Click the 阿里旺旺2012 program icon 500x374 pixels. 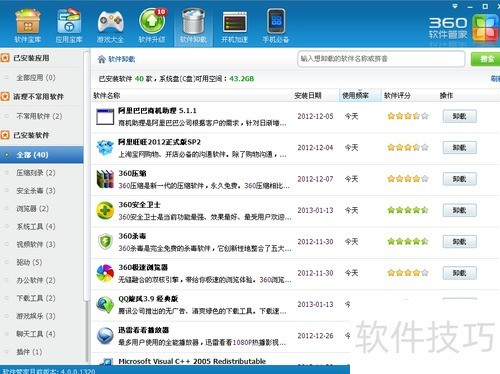click(x=105, y=148)
